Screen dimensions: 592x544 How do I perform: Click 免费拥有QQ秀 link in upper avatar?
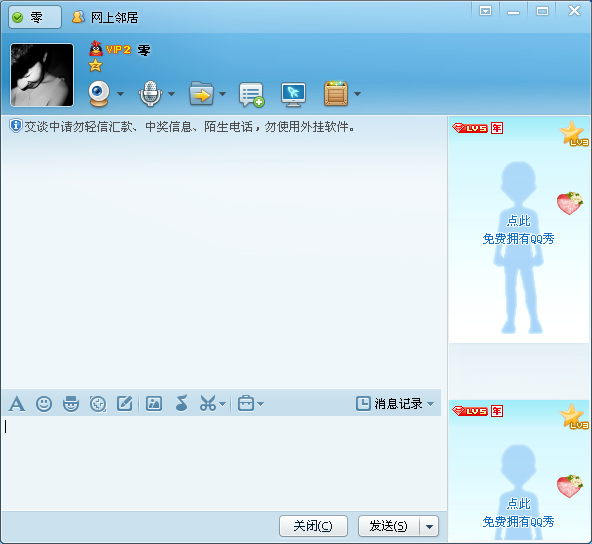(x=518, y=239)
